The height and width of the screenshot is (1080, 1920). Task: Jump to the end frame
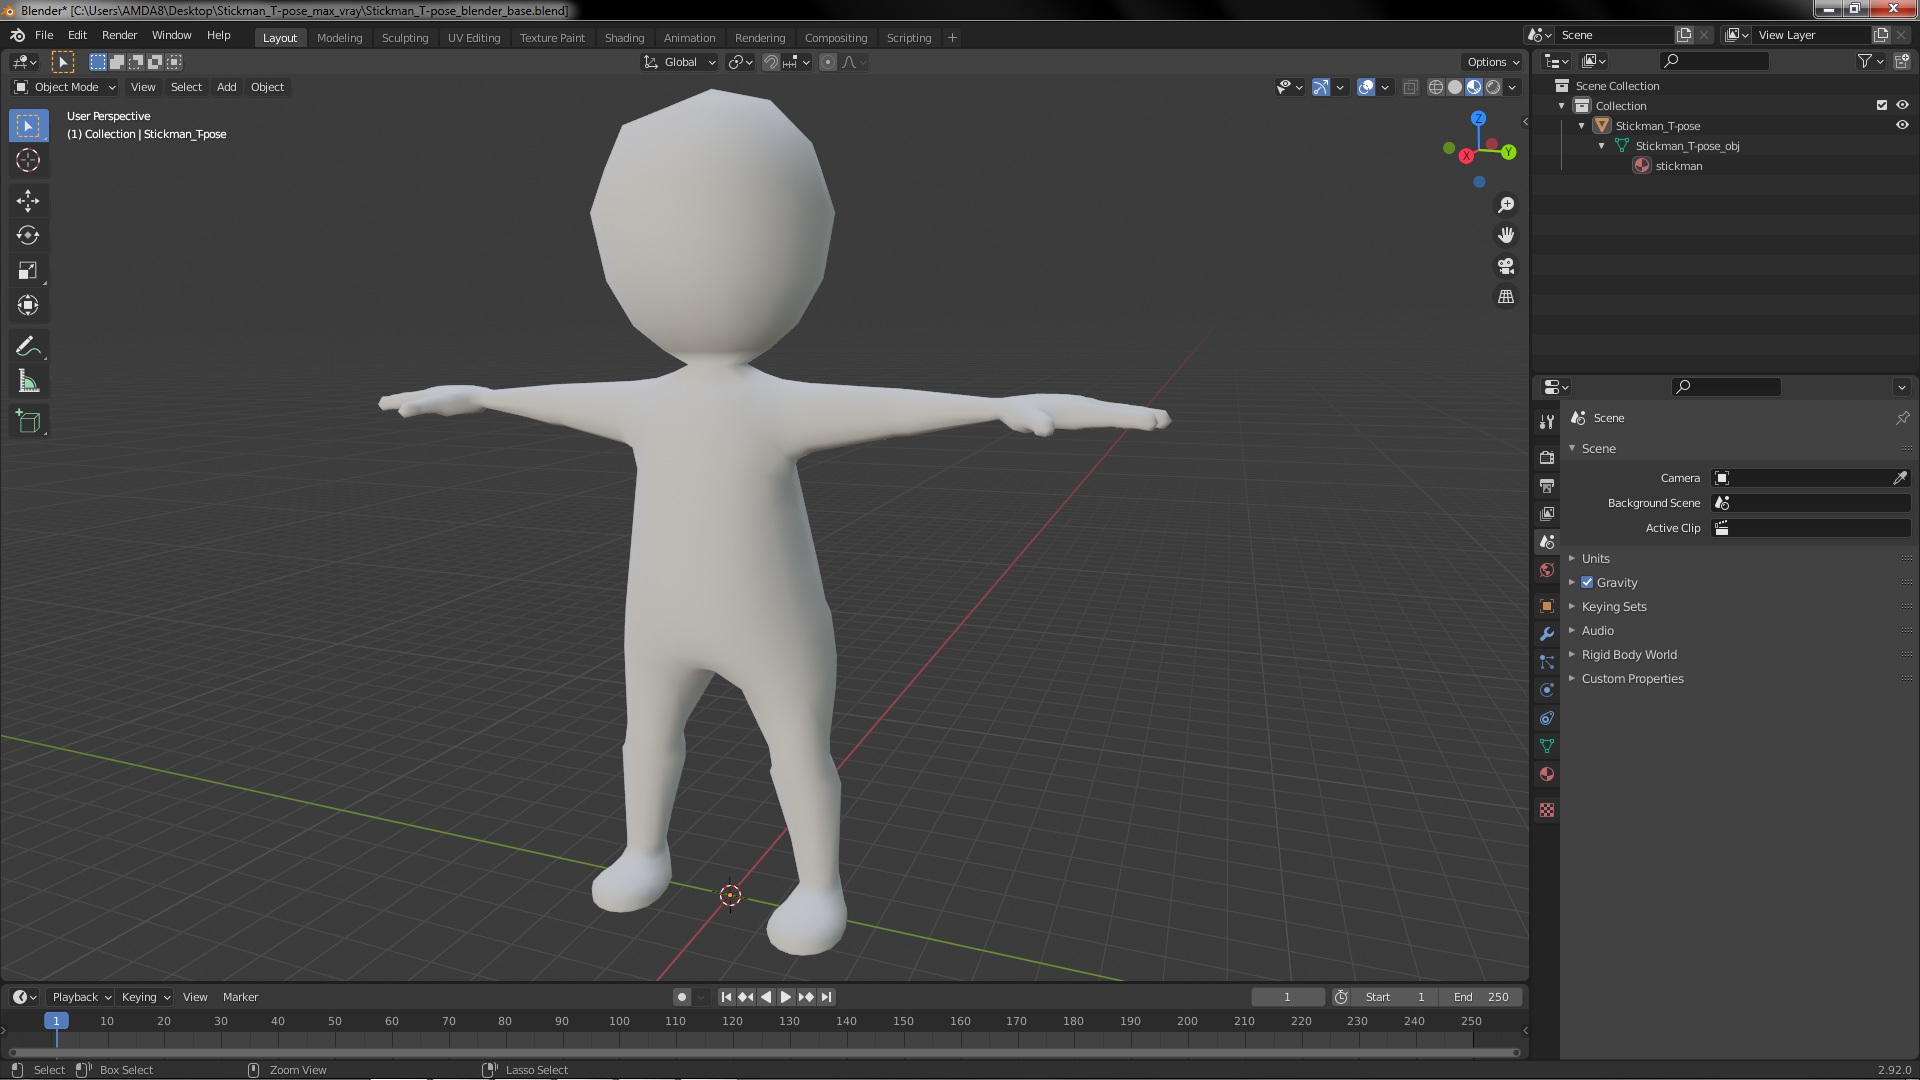point(827,997)
